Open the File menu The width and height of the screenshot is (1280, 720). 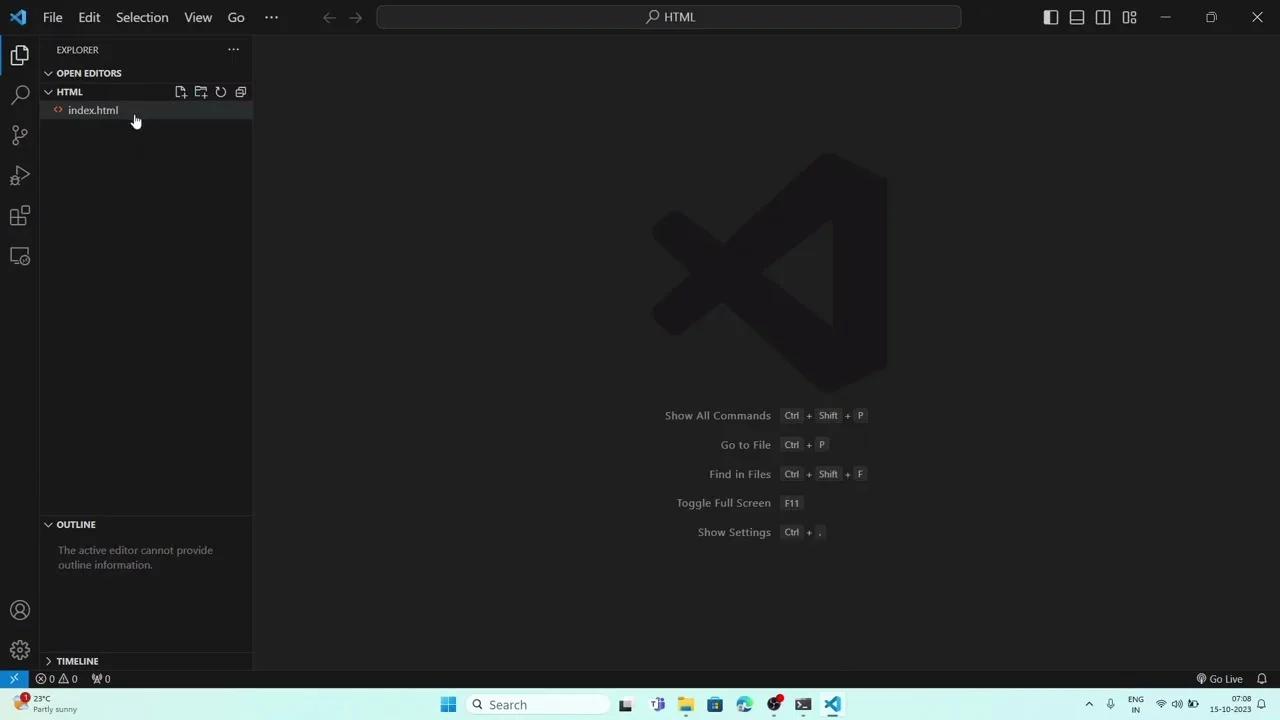[52, 17]
